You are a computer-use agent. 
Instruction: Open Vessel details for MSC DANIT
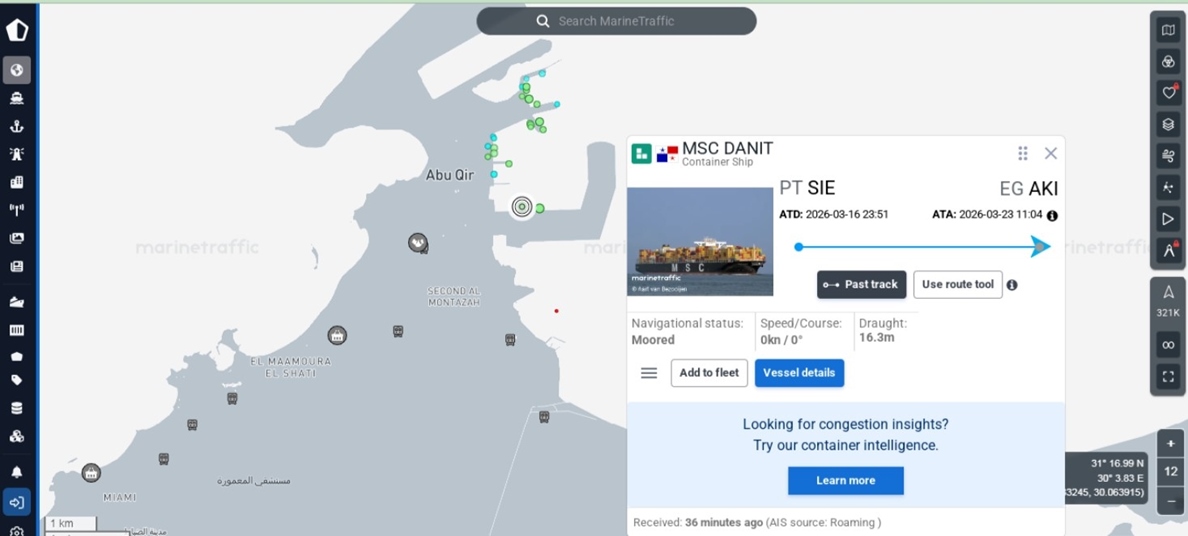click(799, 373)
